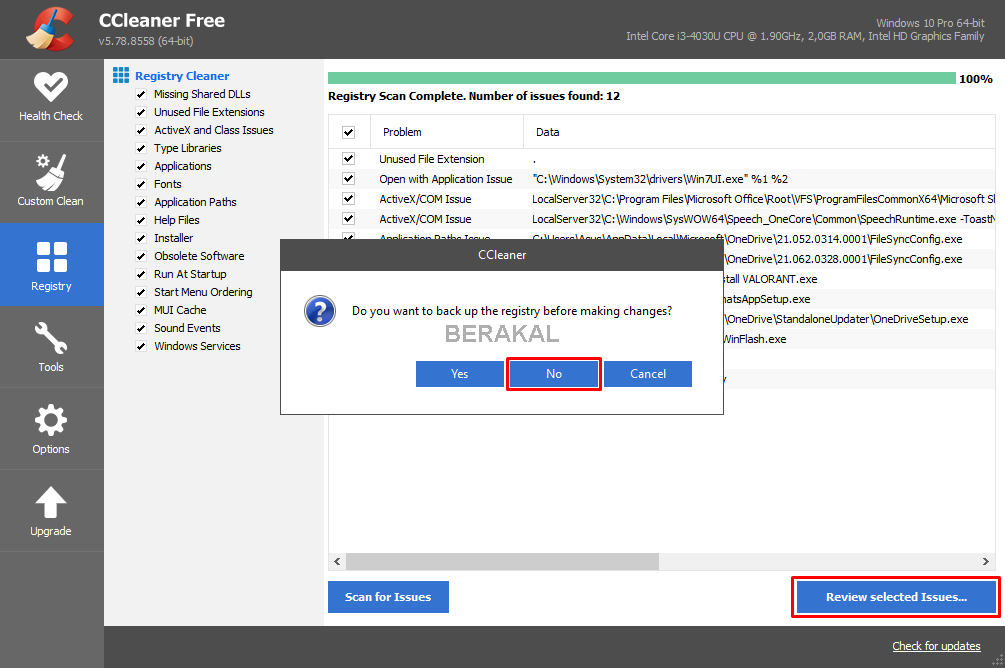
Task: Click Scan for Issues button
Action: pos(388,597)
